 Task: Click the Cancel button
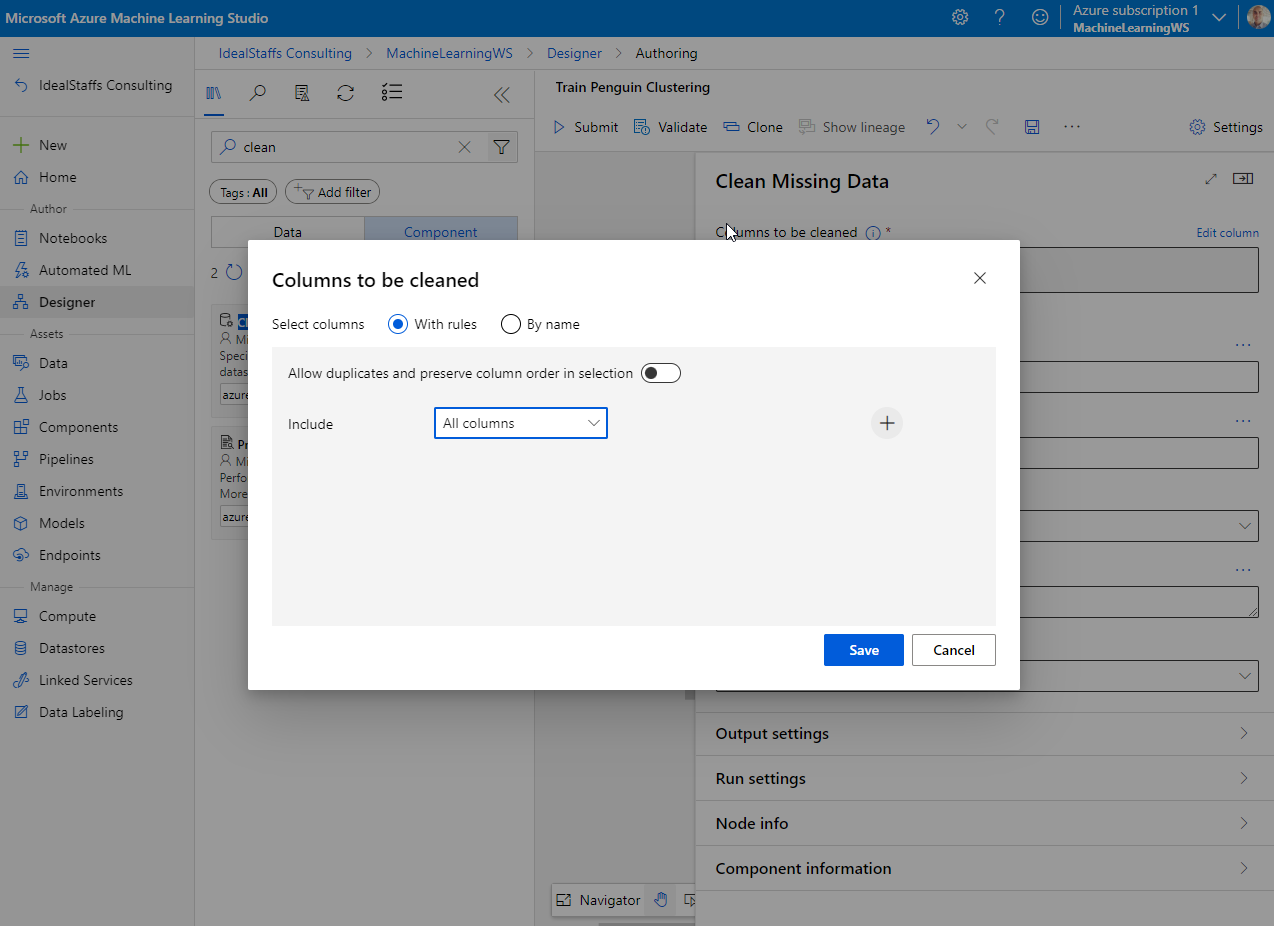point(953,650)
